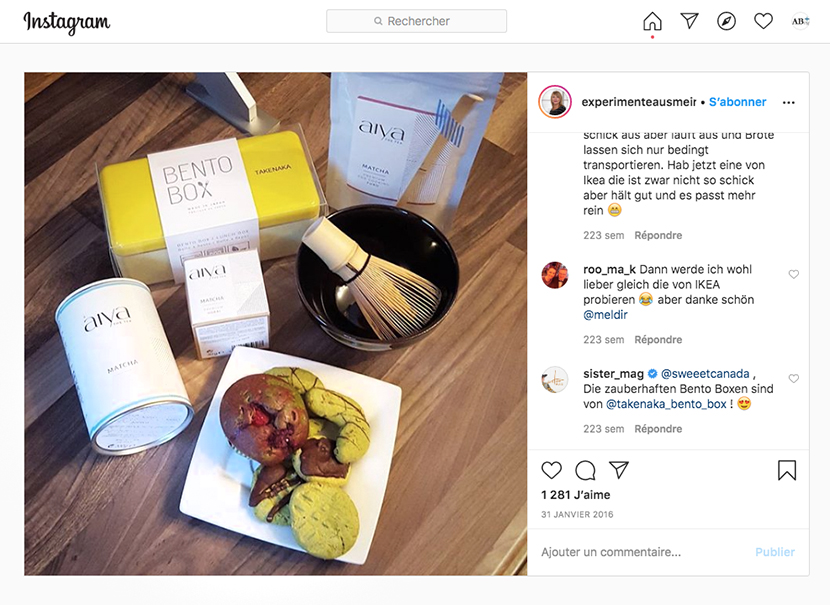
Task: Open activity heart icon in top navigation
Action: click(763, 21)
